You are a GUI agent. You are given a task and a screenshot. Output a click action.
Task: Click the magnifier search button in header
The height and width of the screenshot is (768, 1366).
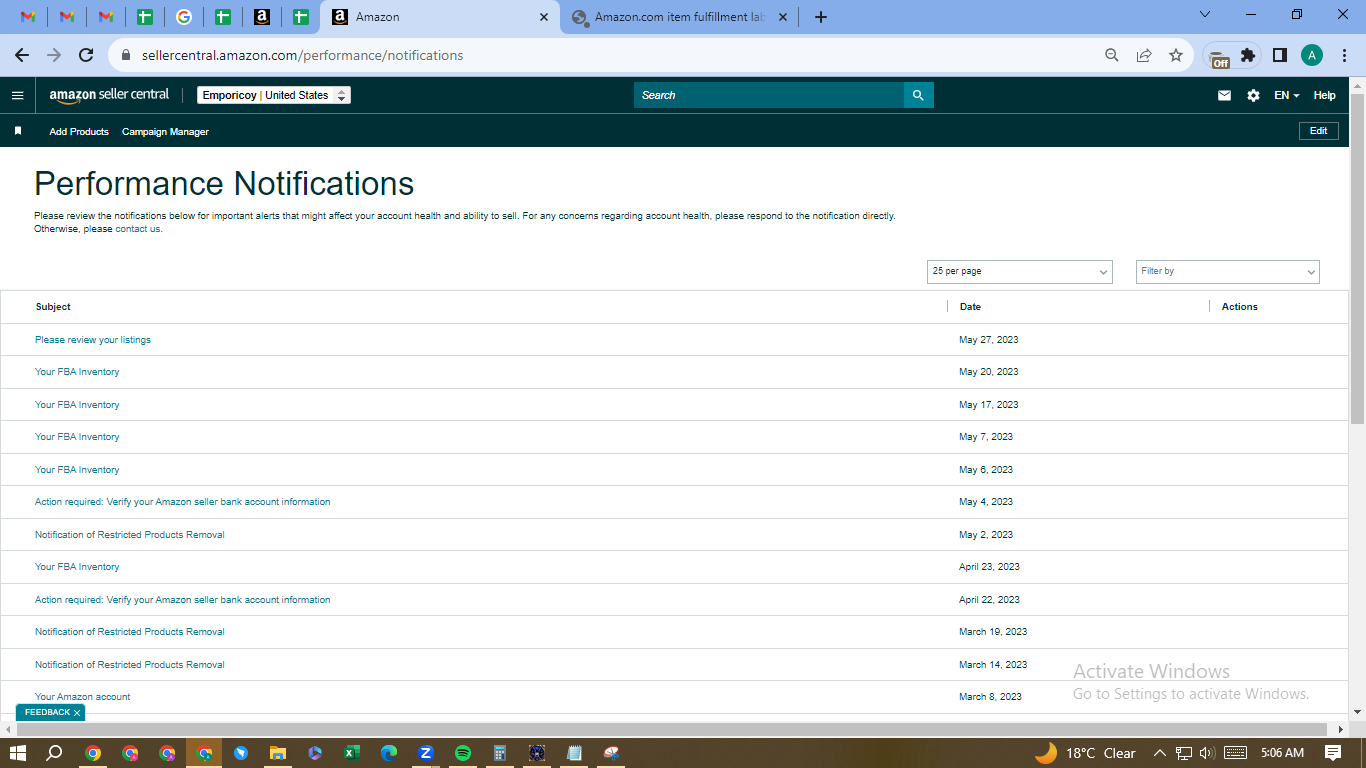point(918,95)
